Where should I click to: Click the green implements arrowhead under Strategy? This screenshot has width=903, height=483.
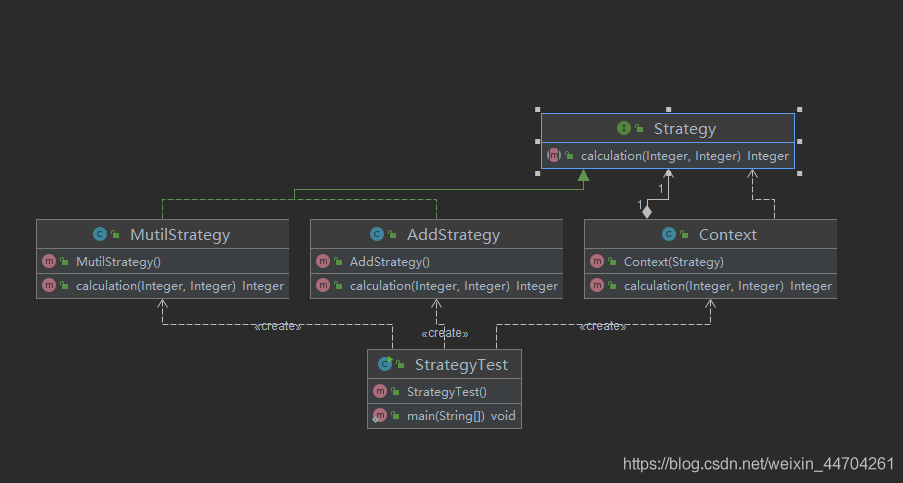pyautogui.click(x=583, y=175)
